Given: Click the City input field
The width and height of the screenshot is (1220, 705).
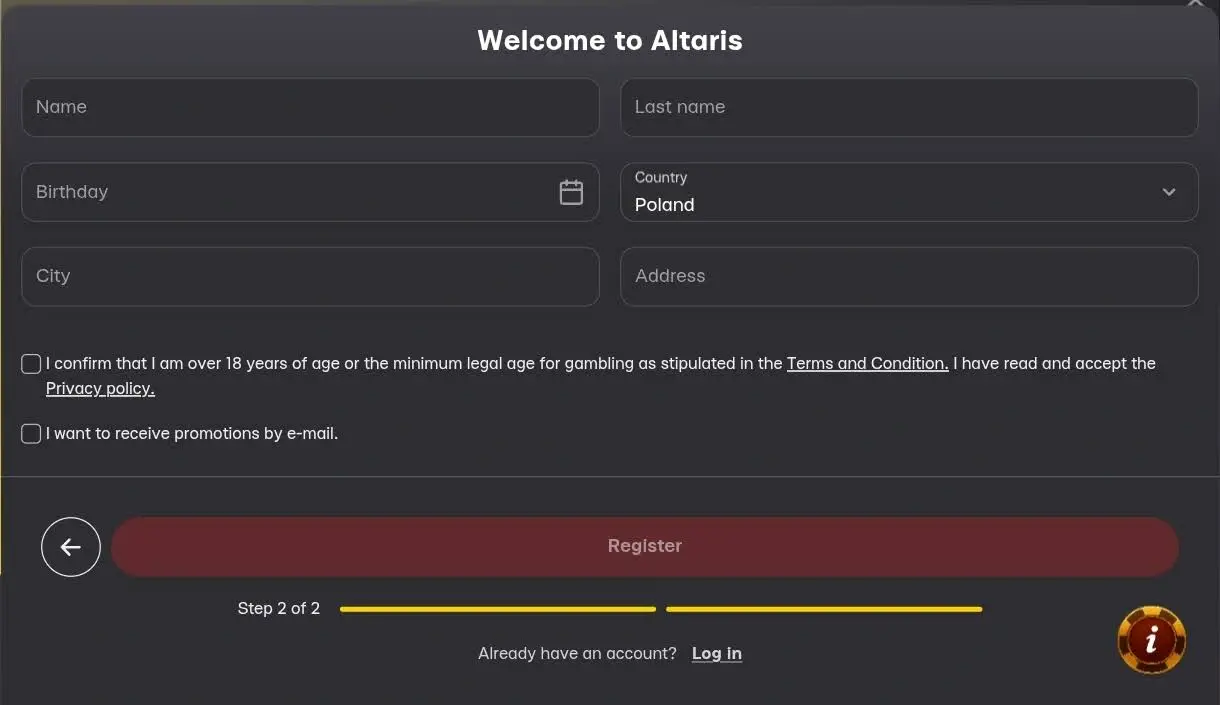Looking at the screenshot, I should 310,277.
